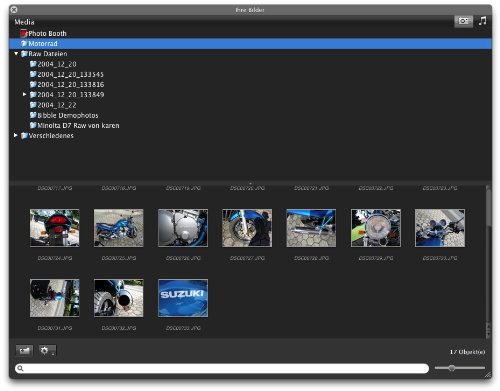
Task: Close the media browser window
Action: point(14,10)
